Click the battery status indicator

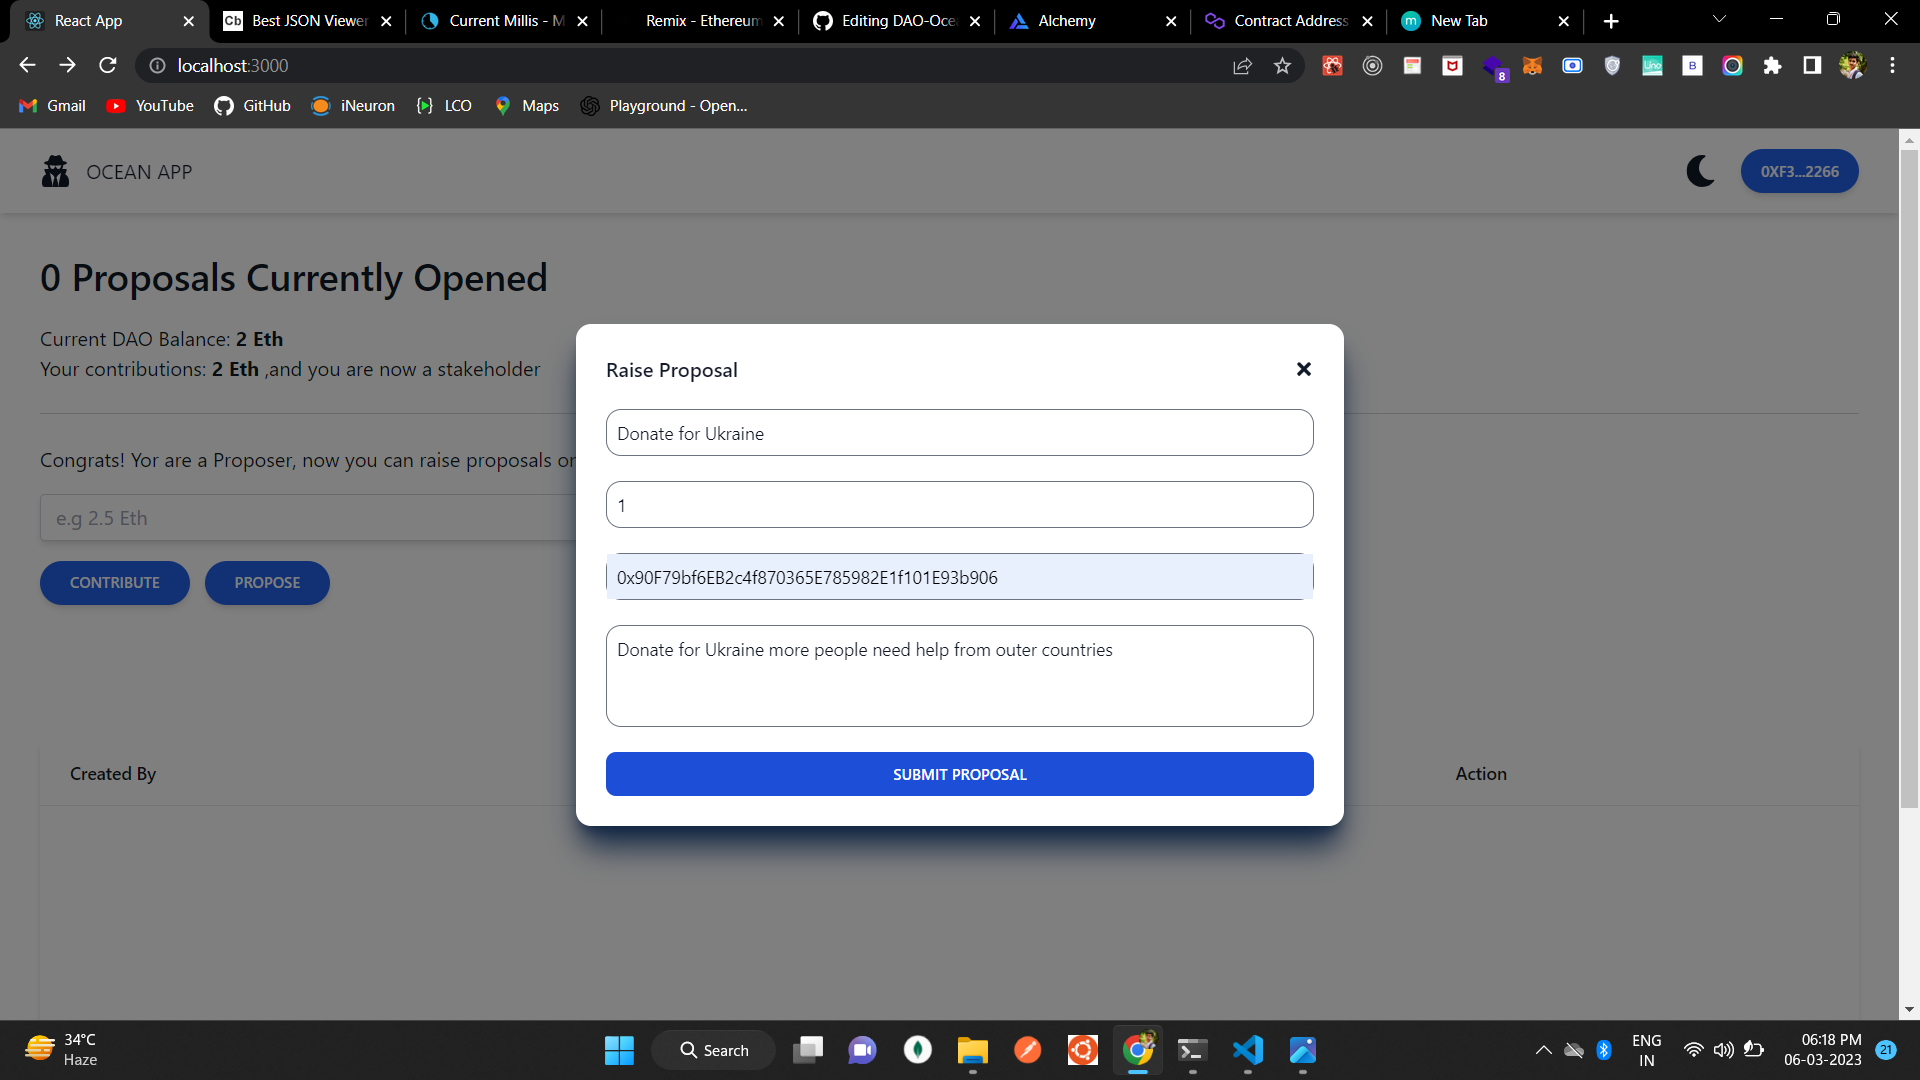1753,1050
